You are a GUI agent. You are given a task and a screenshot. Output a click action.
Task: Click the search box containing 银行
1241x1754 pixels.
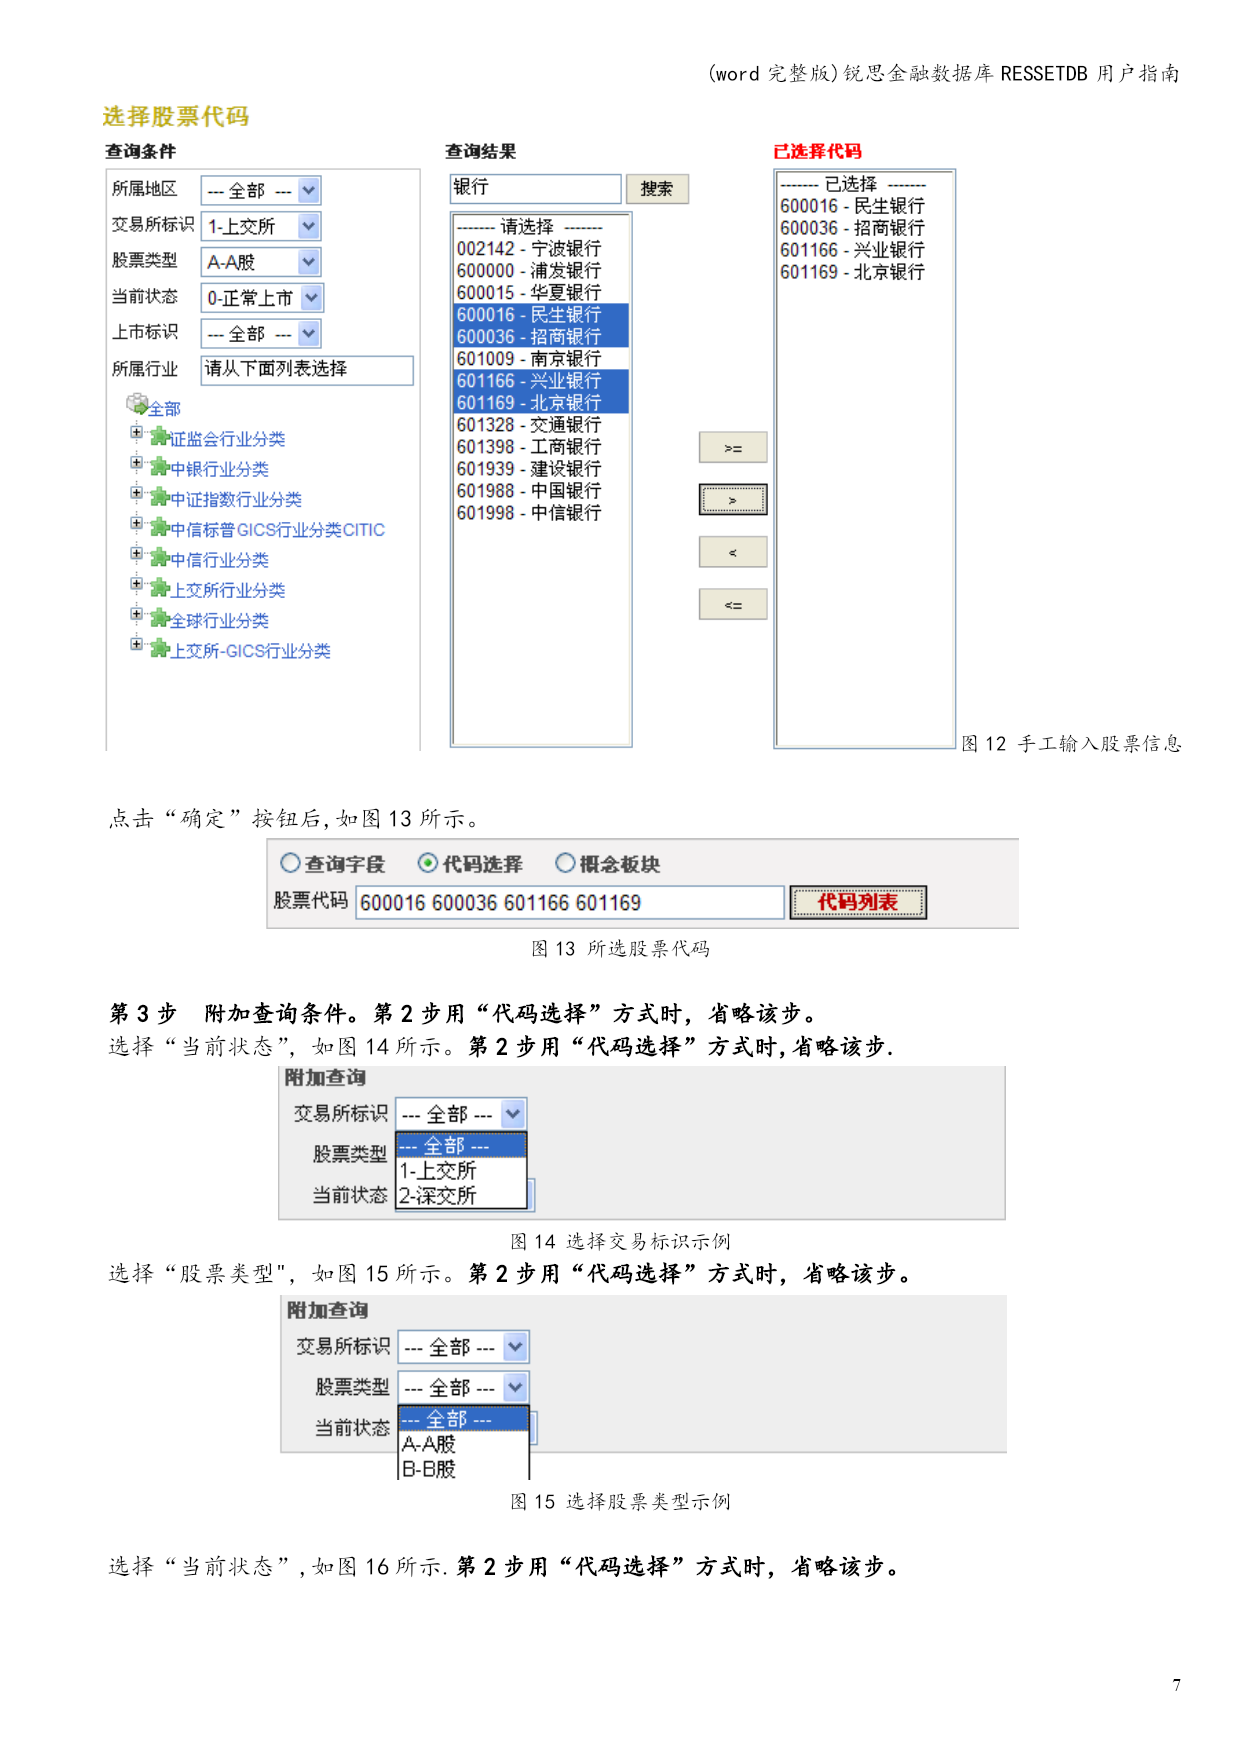click(536, 188)
